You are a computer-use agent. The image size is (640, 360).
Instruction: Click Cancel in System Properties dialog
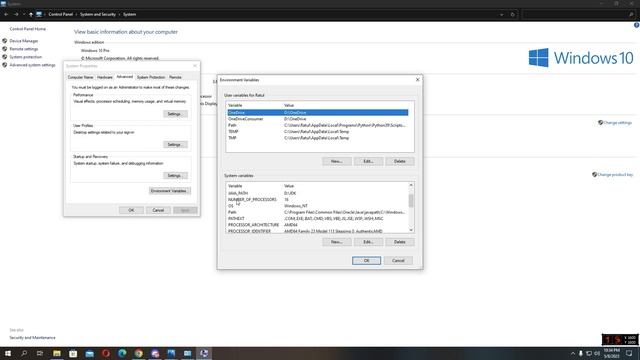pos(158,210)
